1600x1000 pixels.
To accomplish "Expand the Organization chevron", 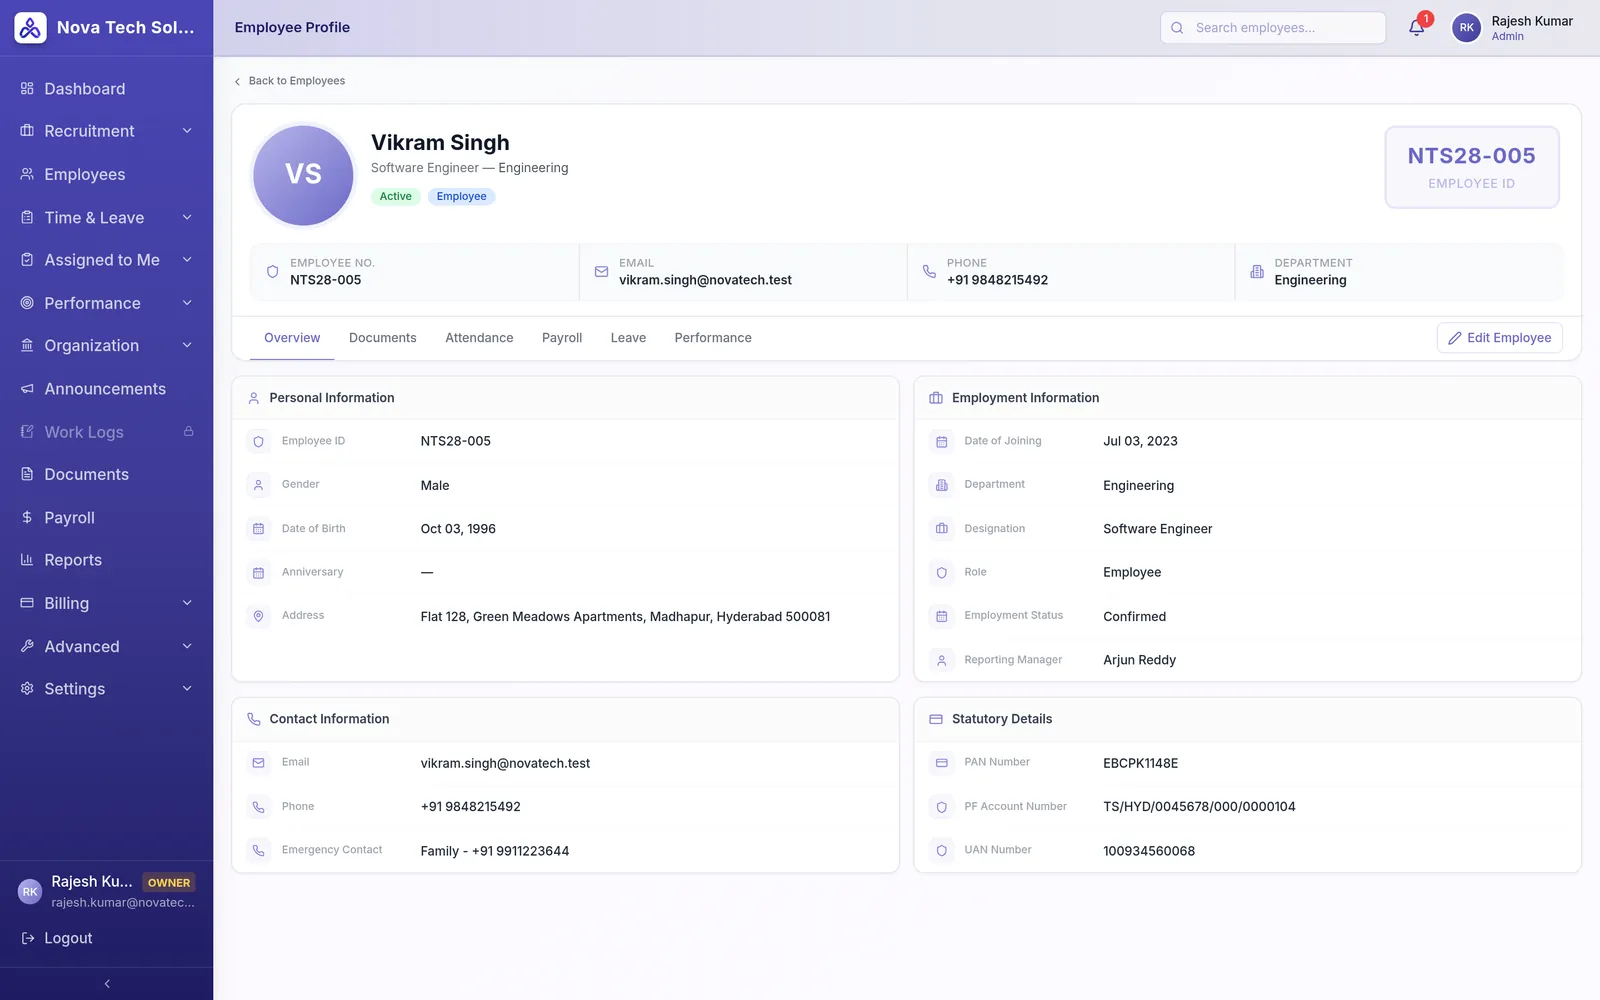I will tap(187, 345).
